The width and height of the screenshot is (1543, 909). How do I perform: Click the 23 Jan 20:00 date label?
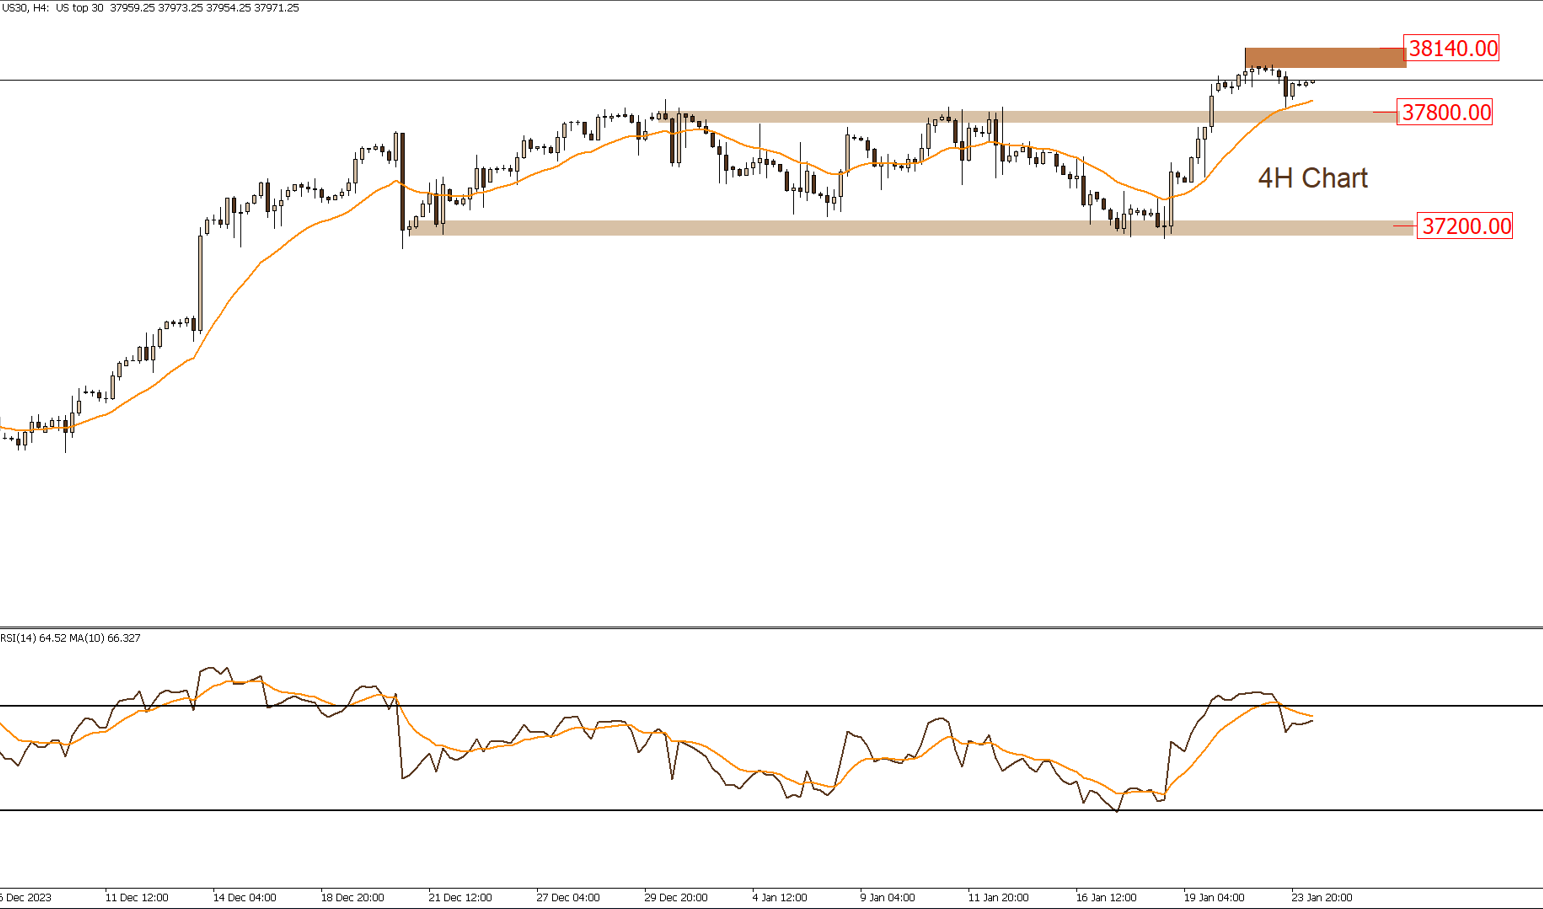(x=1320, y=897)
